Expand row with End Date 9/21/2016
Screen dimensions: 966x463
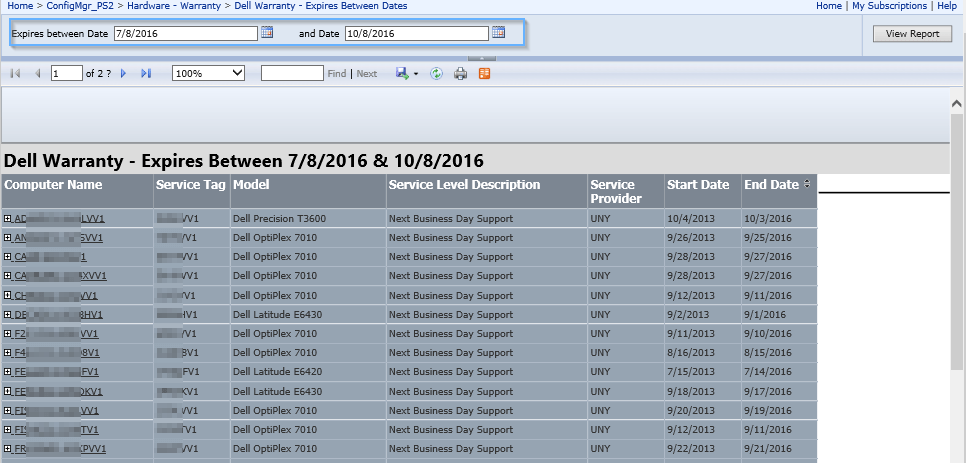7,449
